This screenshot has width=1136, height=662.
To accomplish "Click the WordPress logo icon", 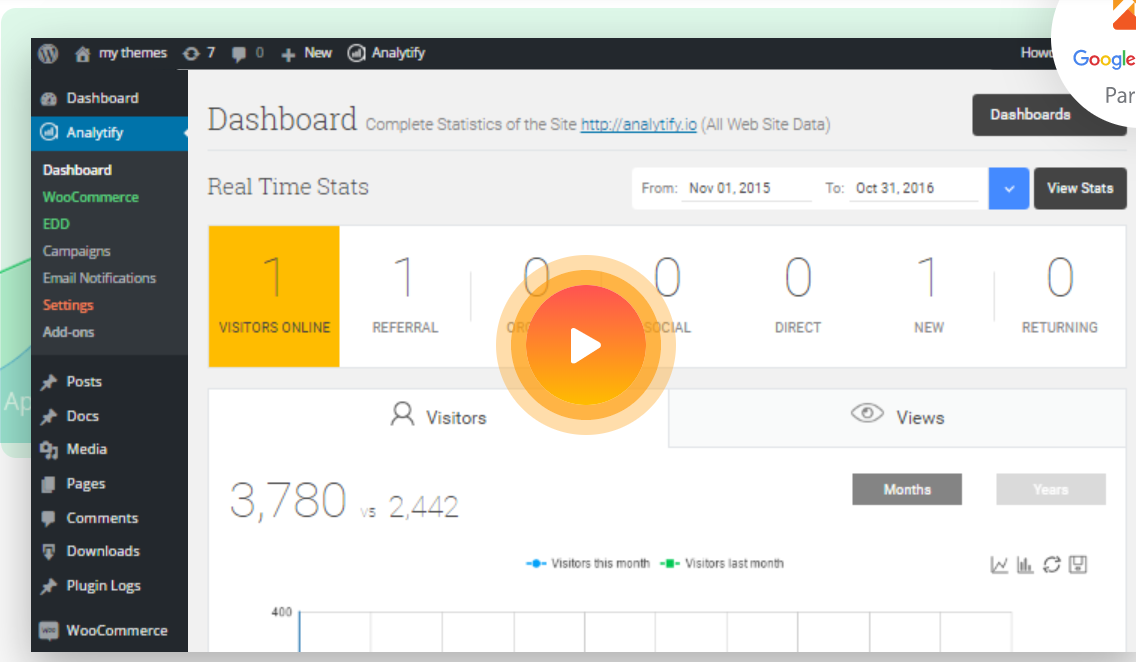I will pos(48,53).
